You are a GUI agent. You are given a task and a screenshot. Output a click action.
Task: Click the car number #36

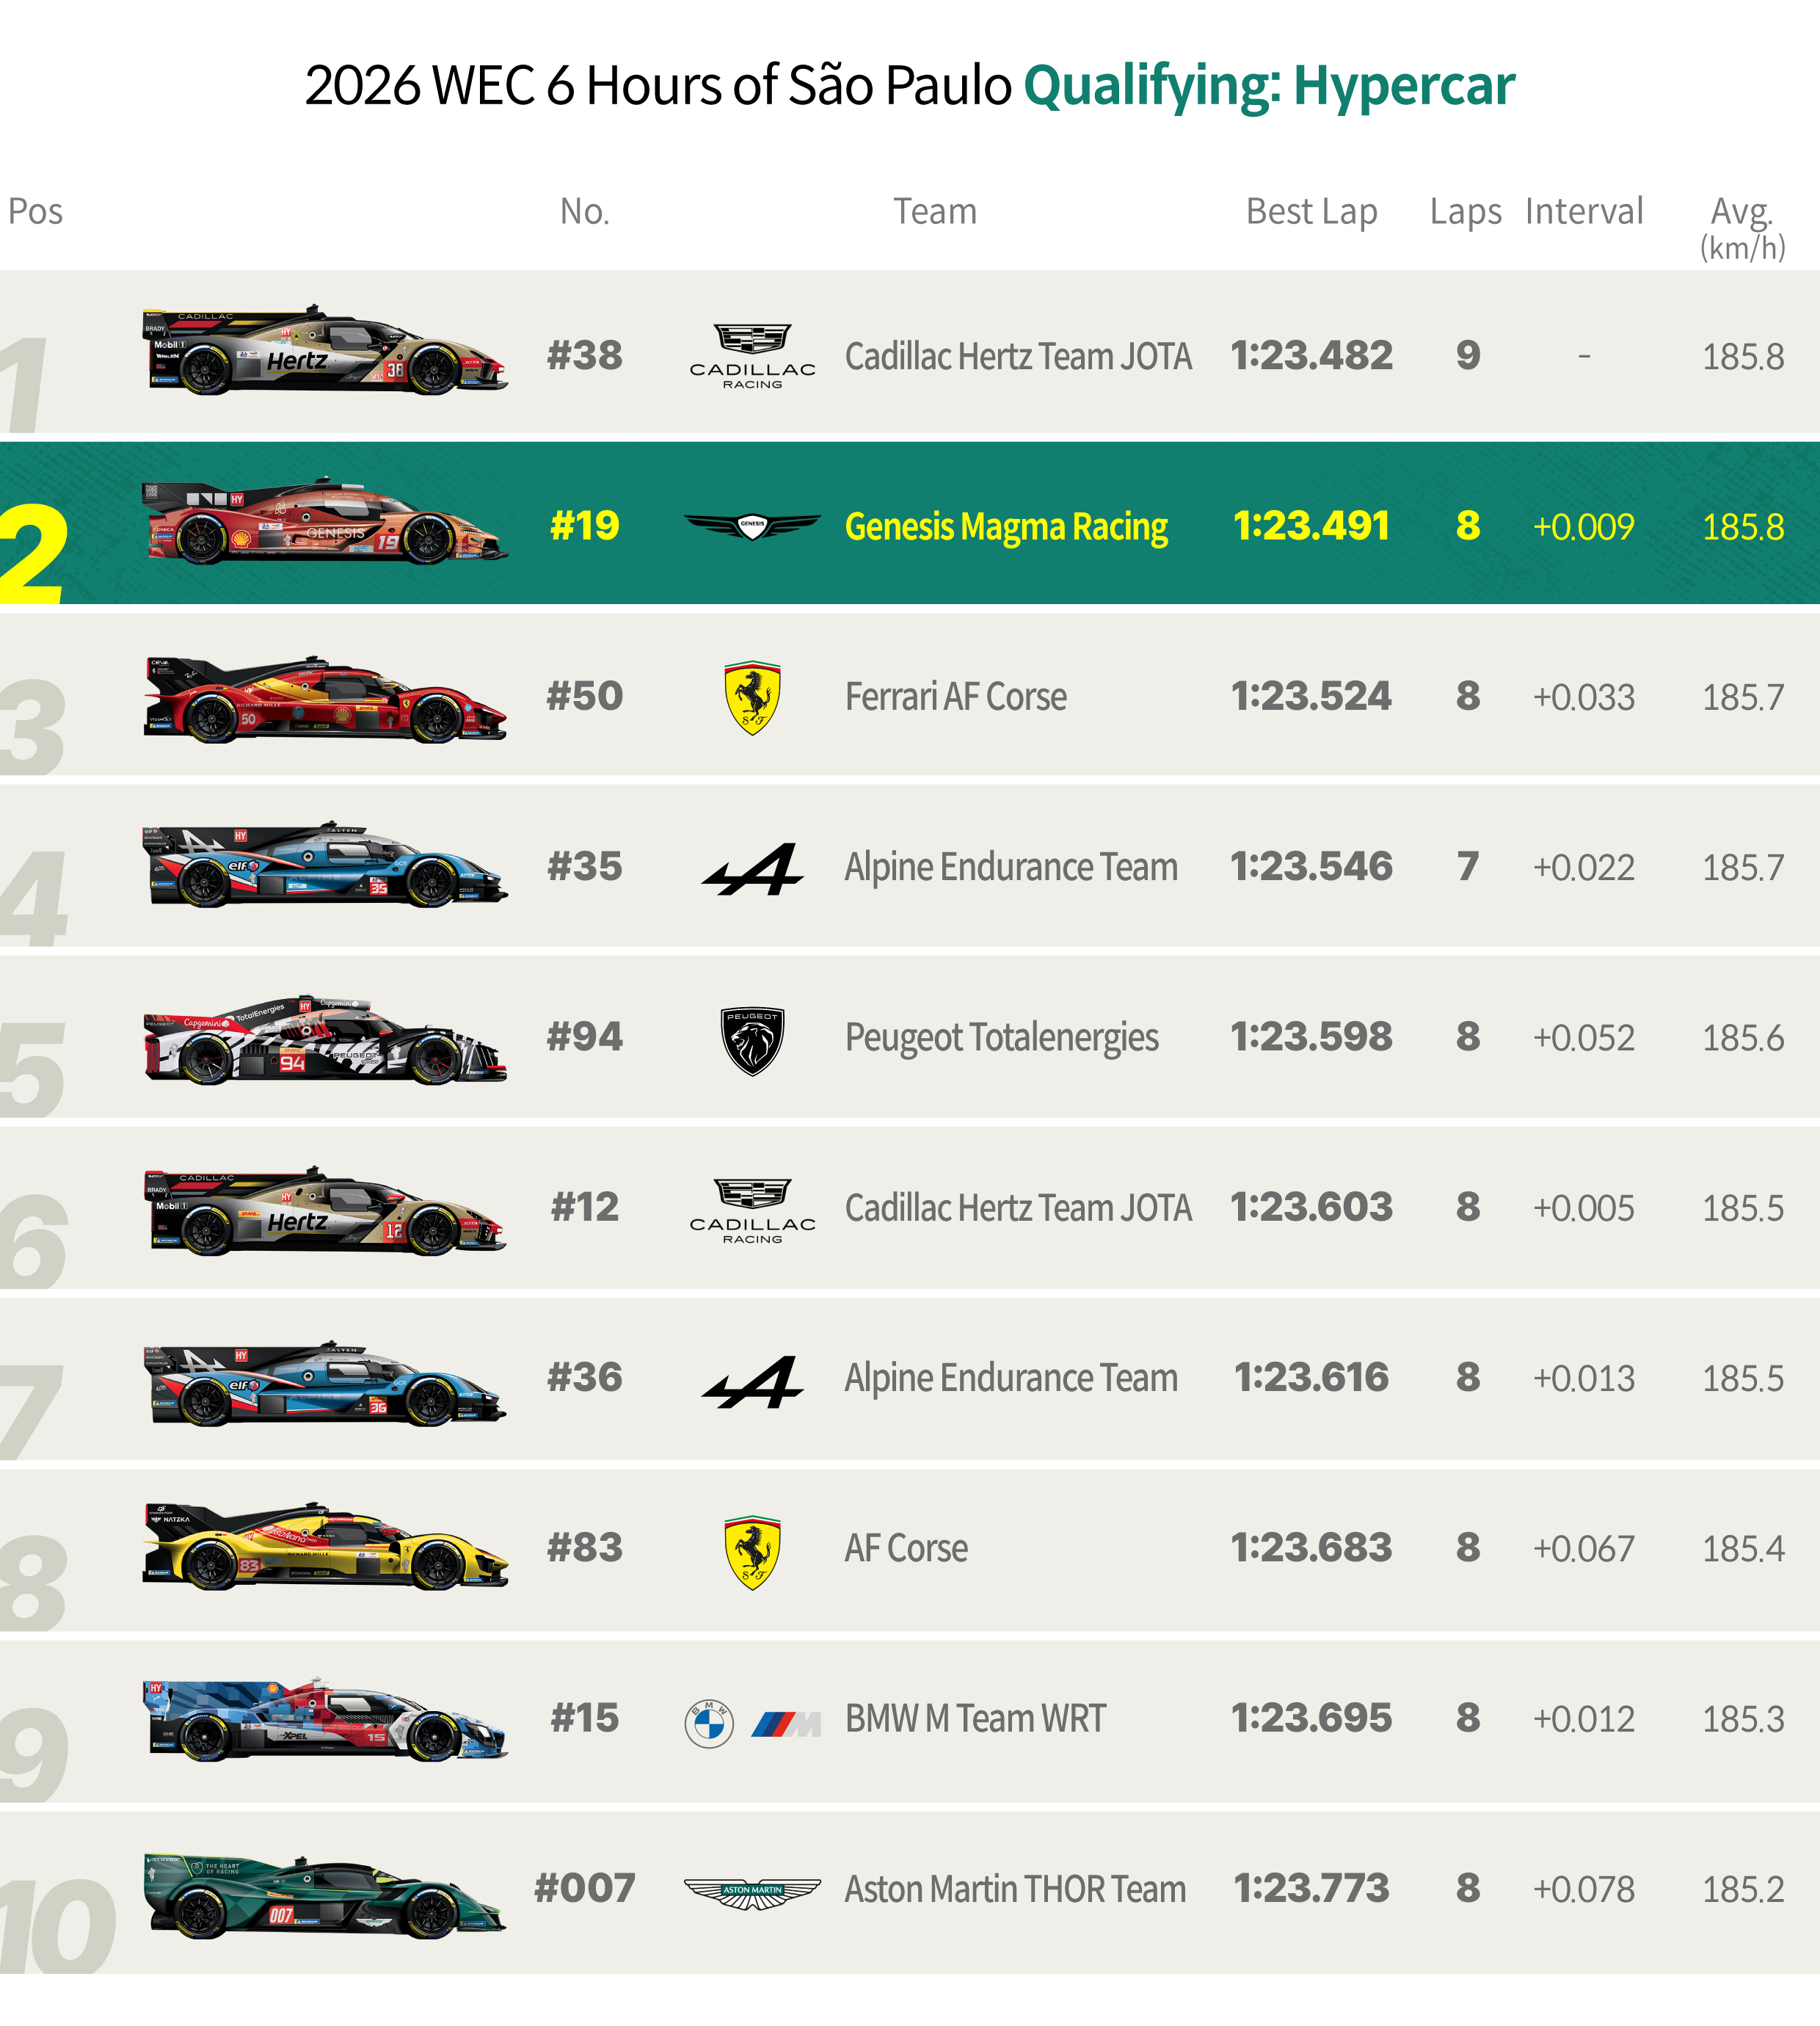click(585, 1378)
